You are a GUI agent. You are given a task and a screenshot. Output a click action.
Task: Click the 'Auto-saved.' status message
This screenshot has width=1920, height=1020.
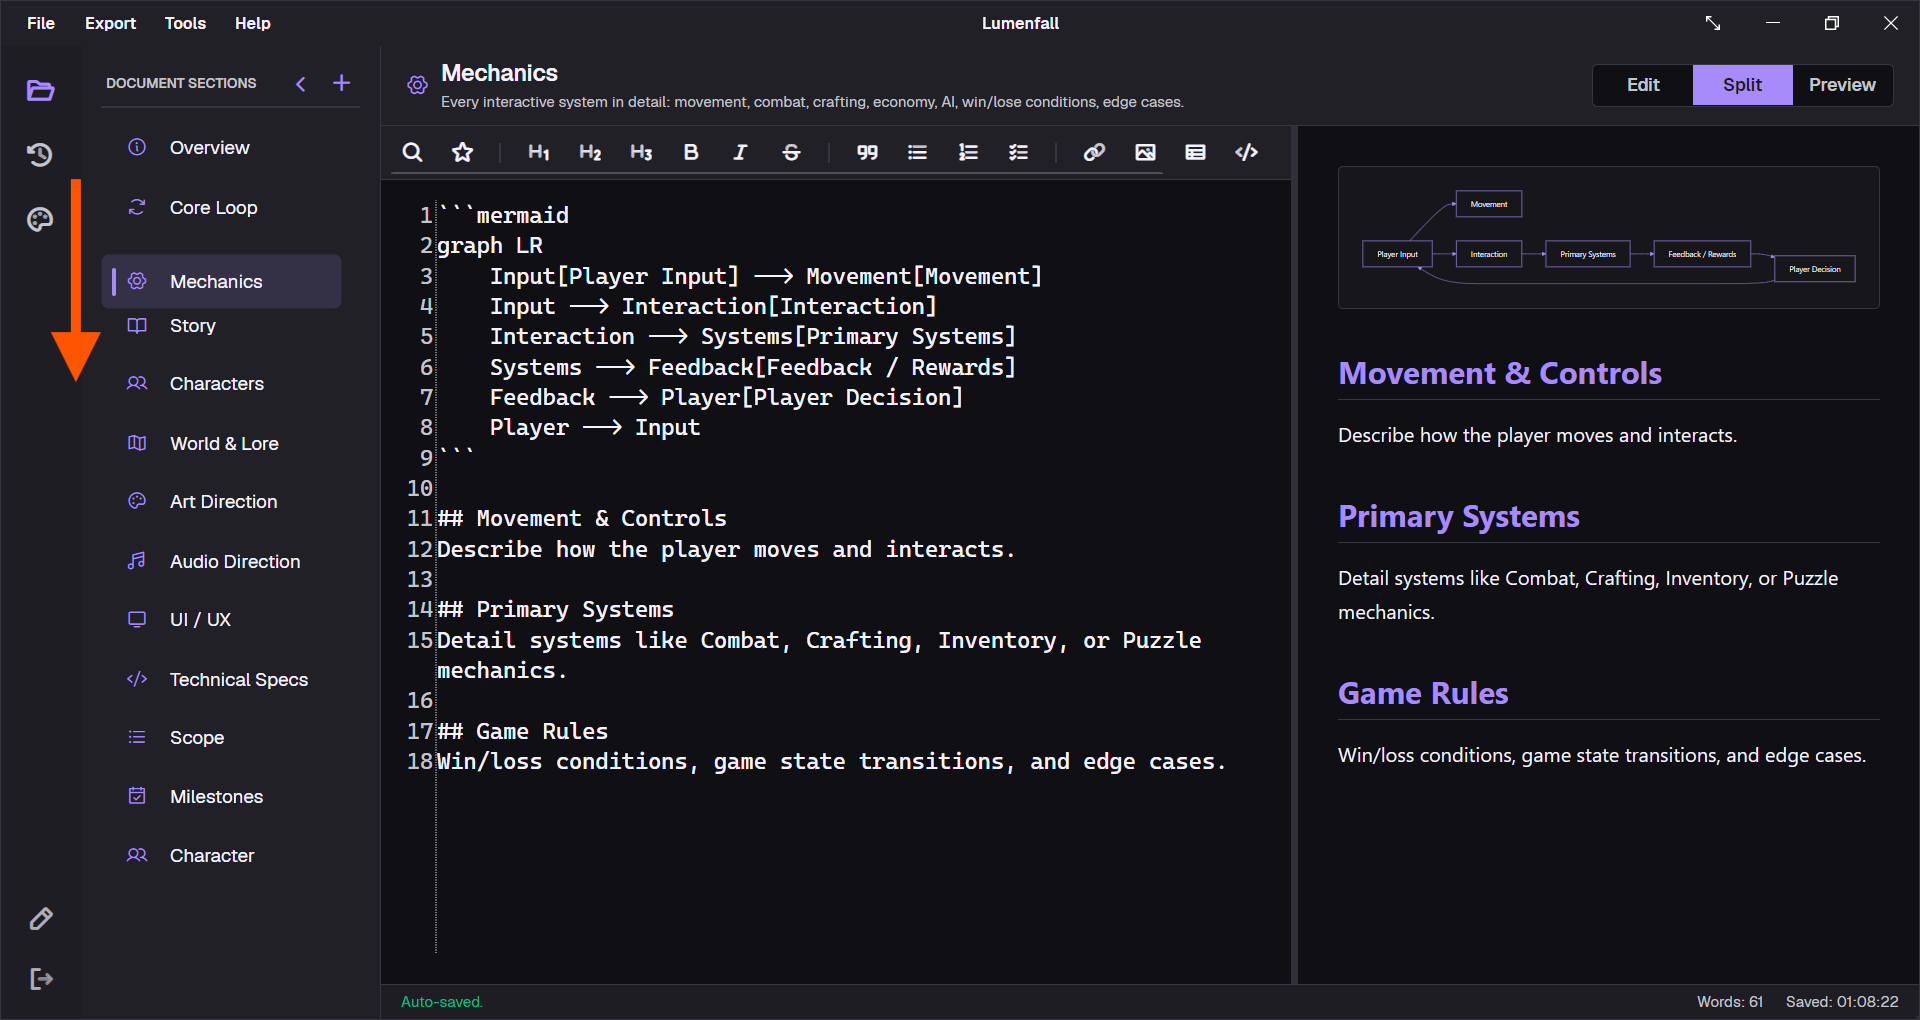coord(442,1002)
